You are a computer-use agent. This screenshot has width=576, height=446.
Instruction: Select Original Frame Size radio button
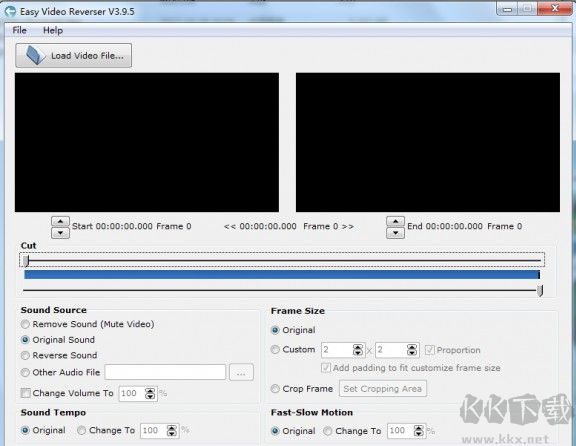(275, 330)
